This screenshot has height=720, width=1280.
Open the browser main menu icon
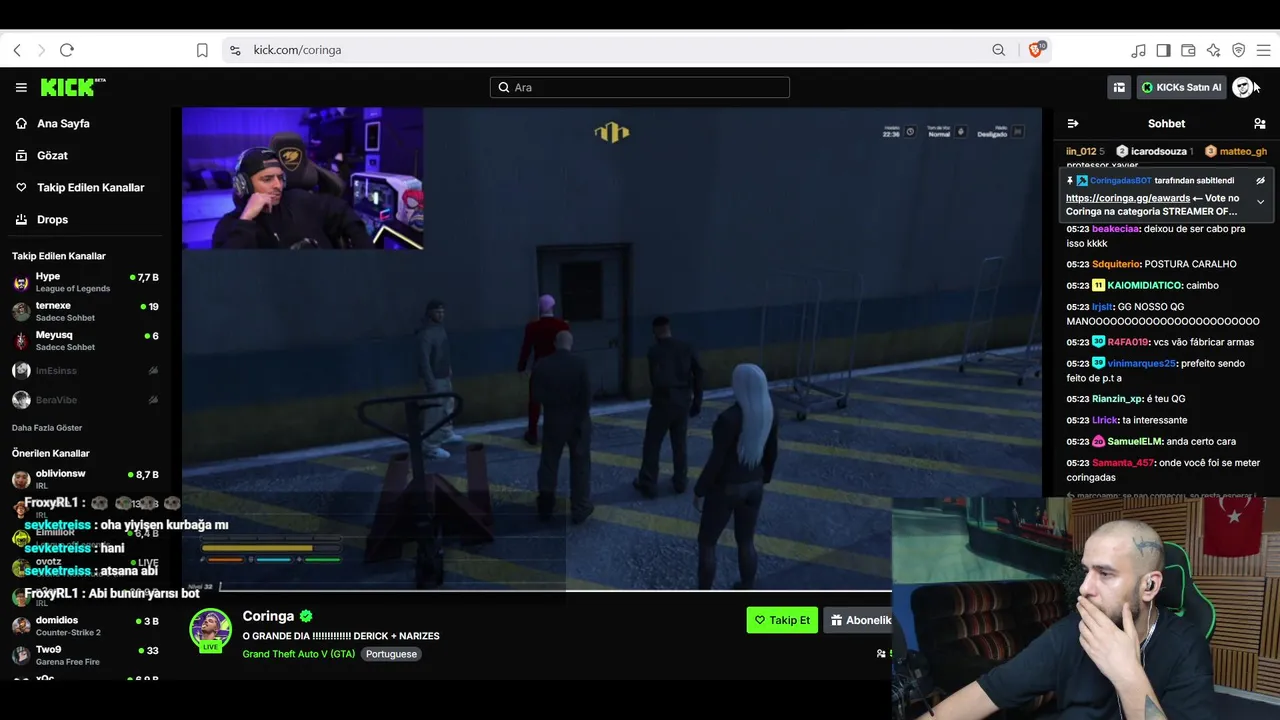[1263, 50]
